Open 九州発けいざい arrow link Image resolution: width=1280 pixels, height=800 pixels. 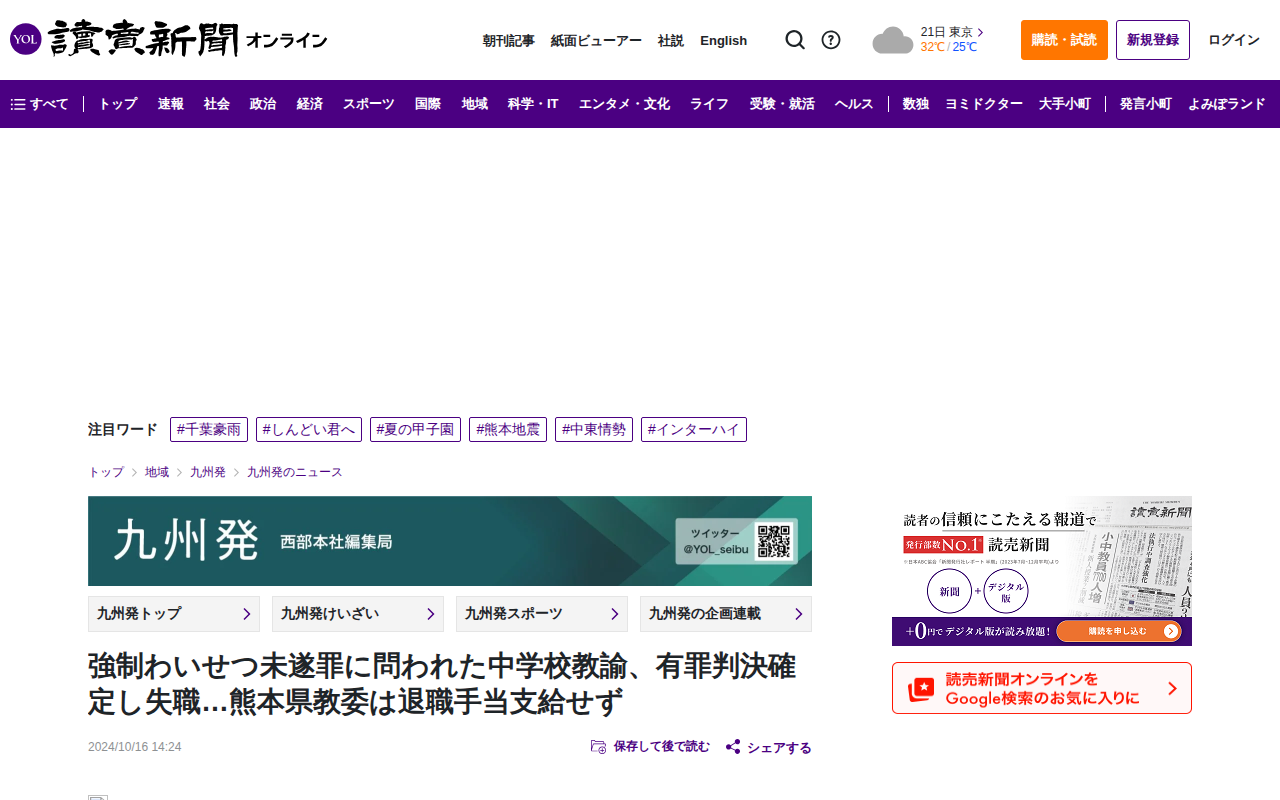point(358,614)
